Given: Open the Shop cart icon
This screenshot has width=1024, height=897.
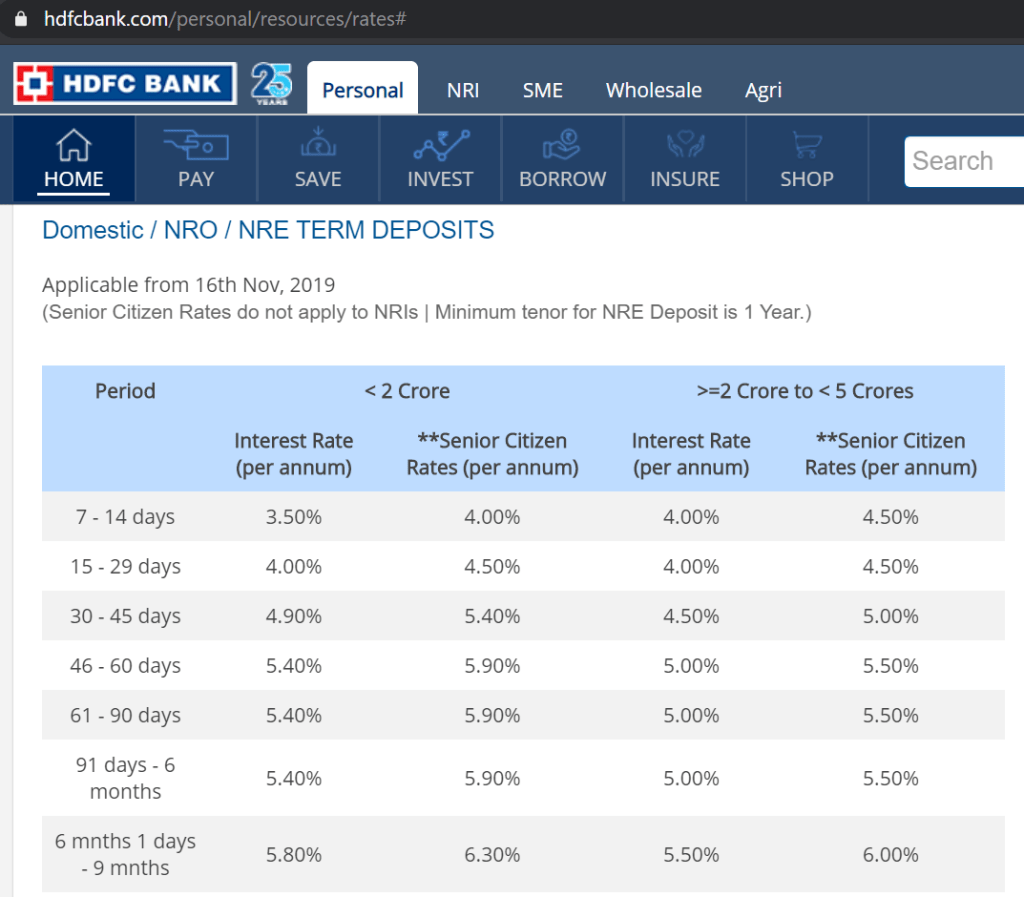Looking at the screenshot, I should [x=806, y=147].
